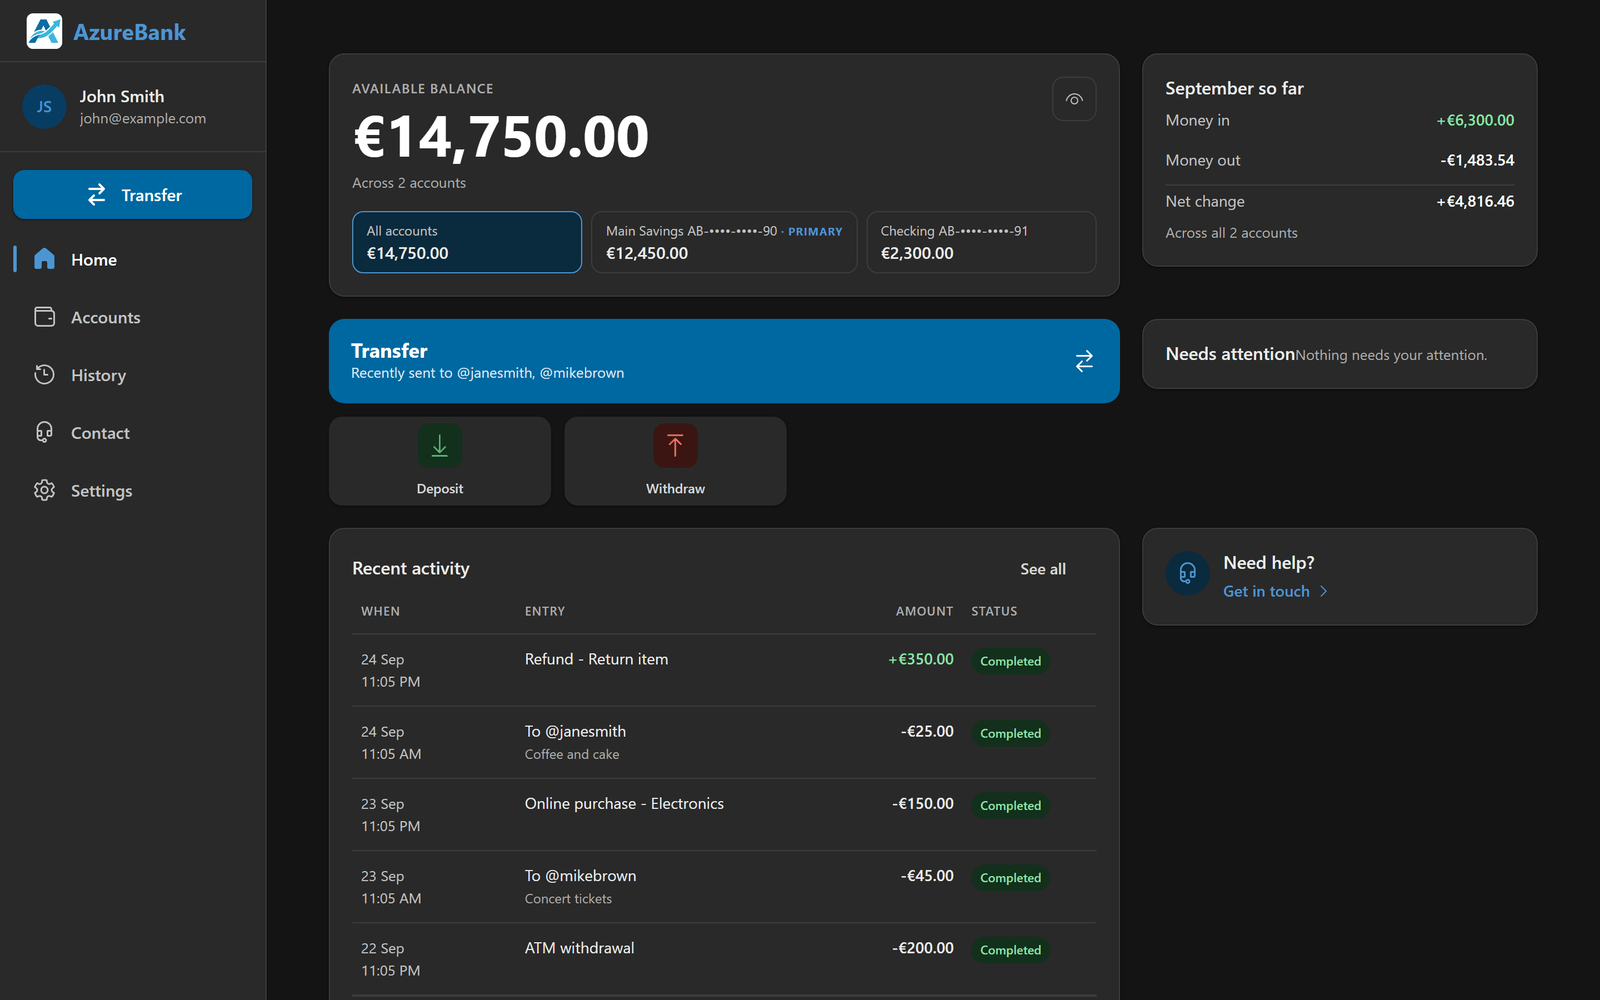Click the chevron next to Get in touch

pos(1324,591)
